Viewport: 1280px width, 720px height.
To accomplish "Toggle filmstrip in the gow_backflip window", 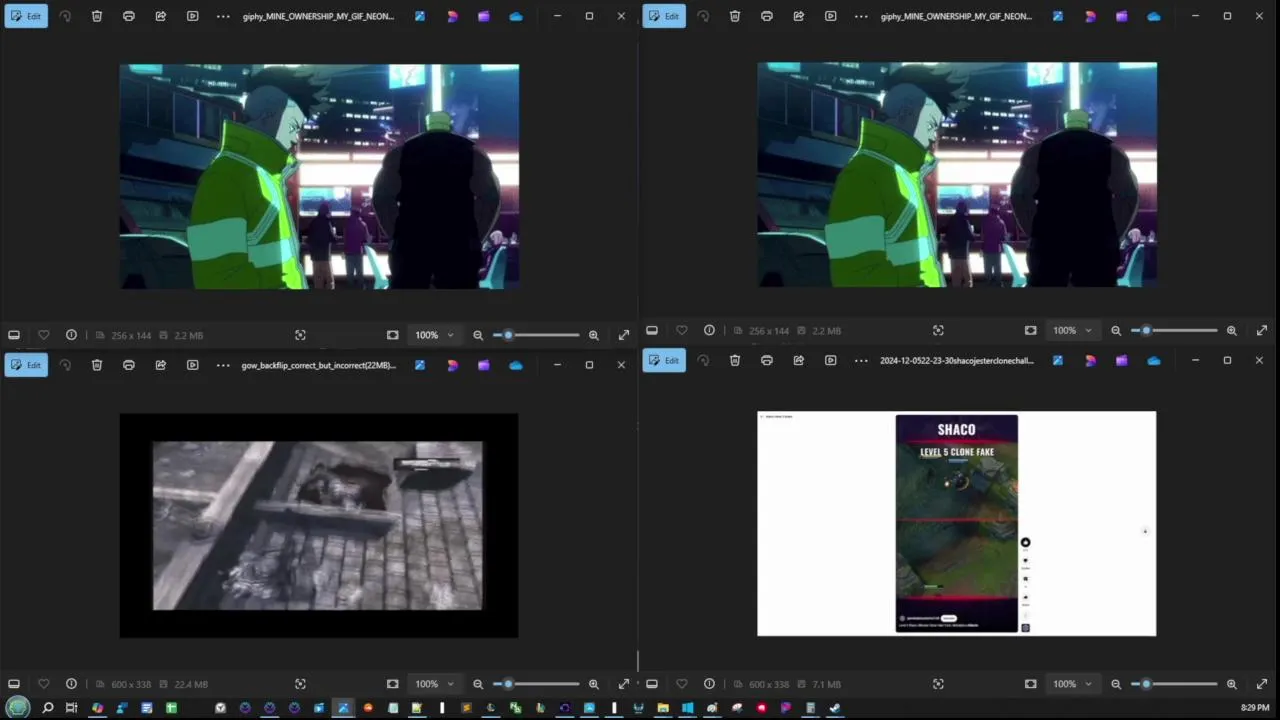I will point(14,684).
